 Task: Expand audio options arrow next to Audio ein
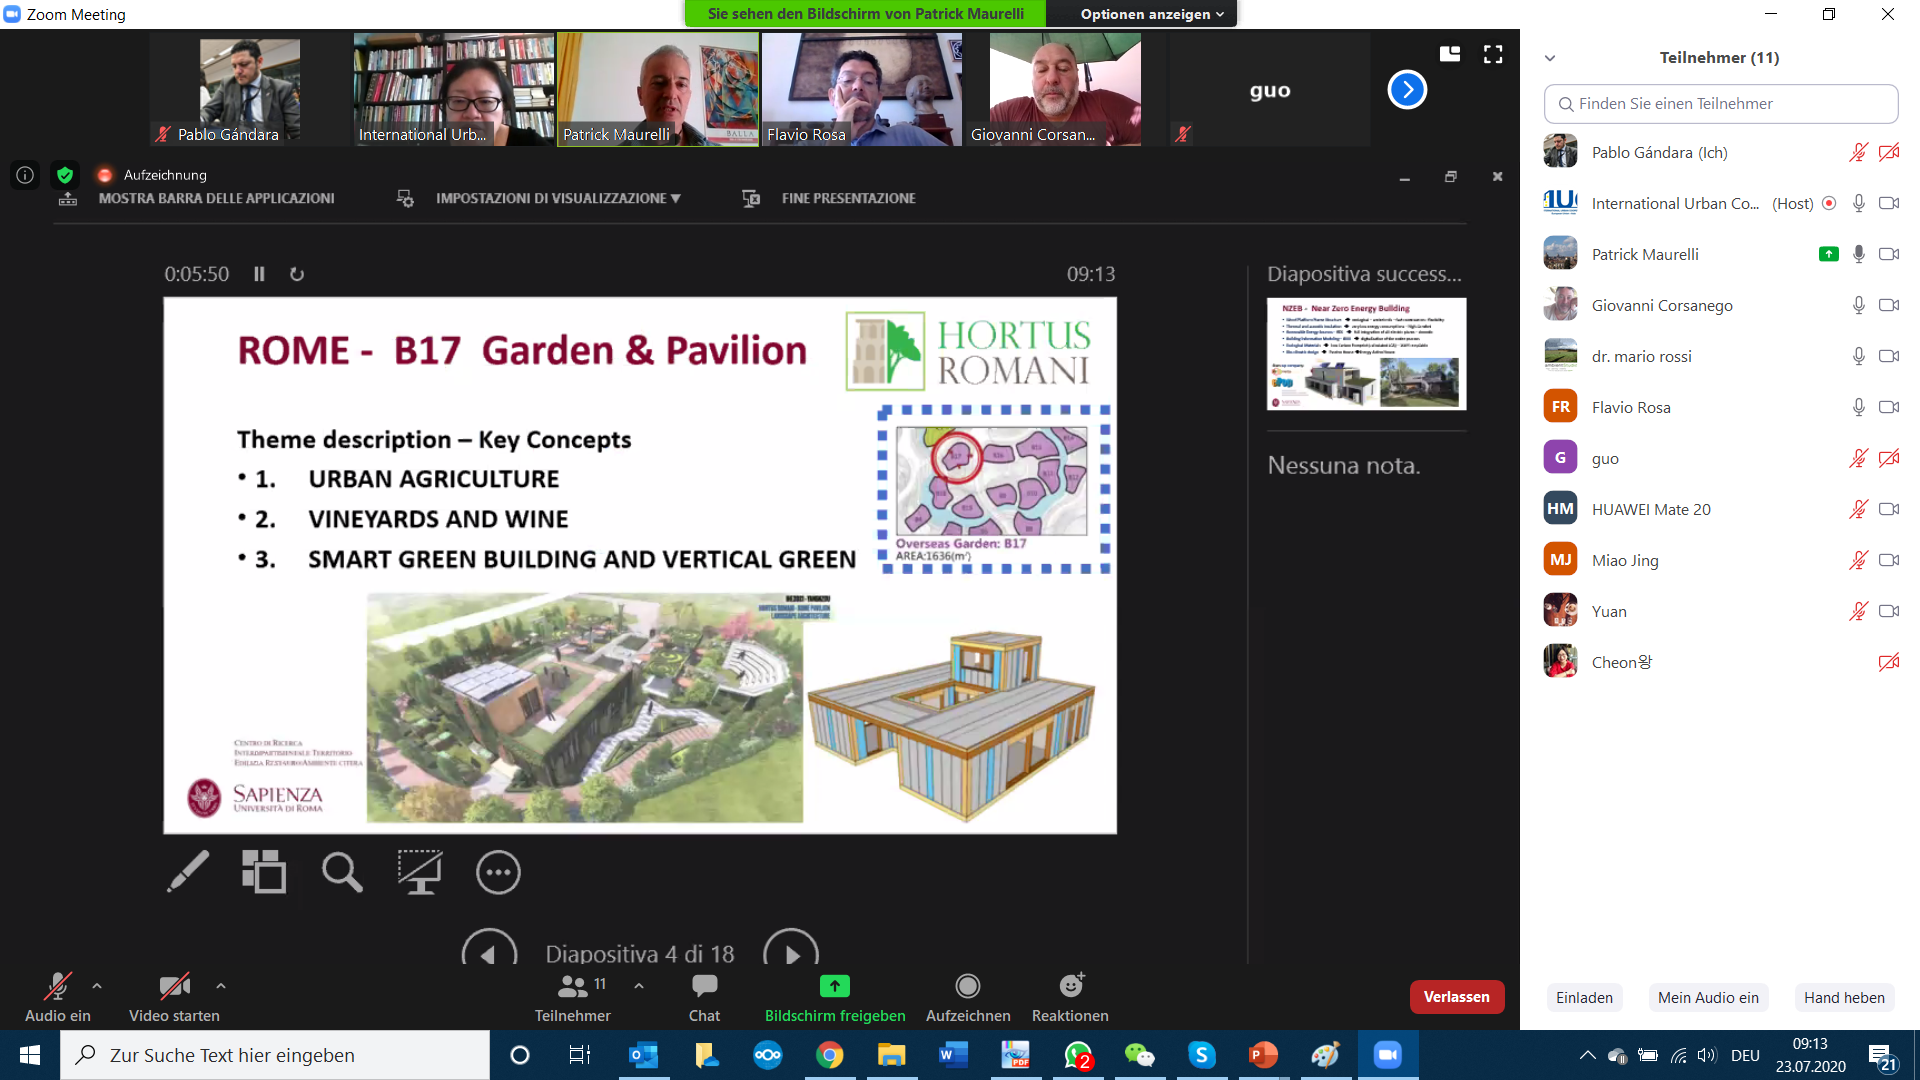pos(97,986)
